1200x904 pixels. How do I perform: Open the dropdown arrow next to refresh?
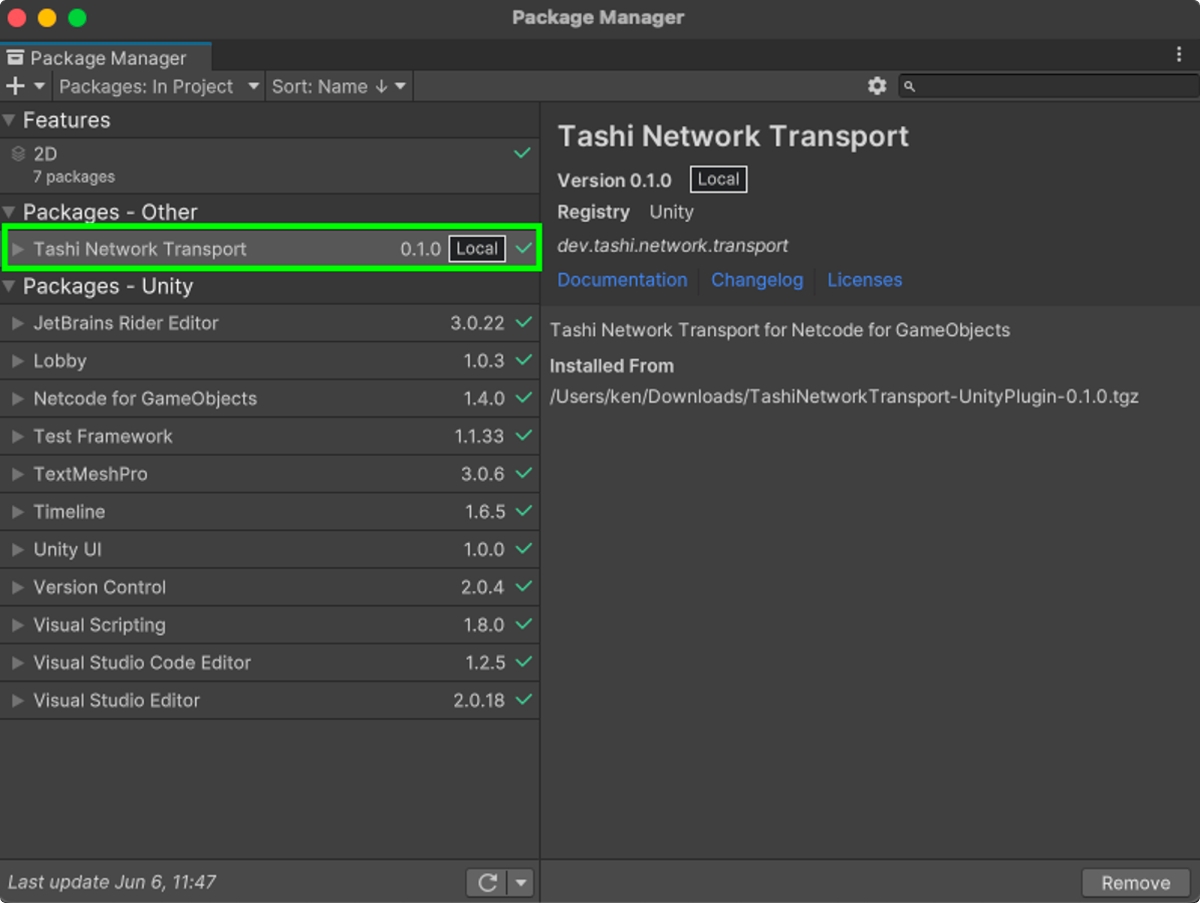coord(521,882)
